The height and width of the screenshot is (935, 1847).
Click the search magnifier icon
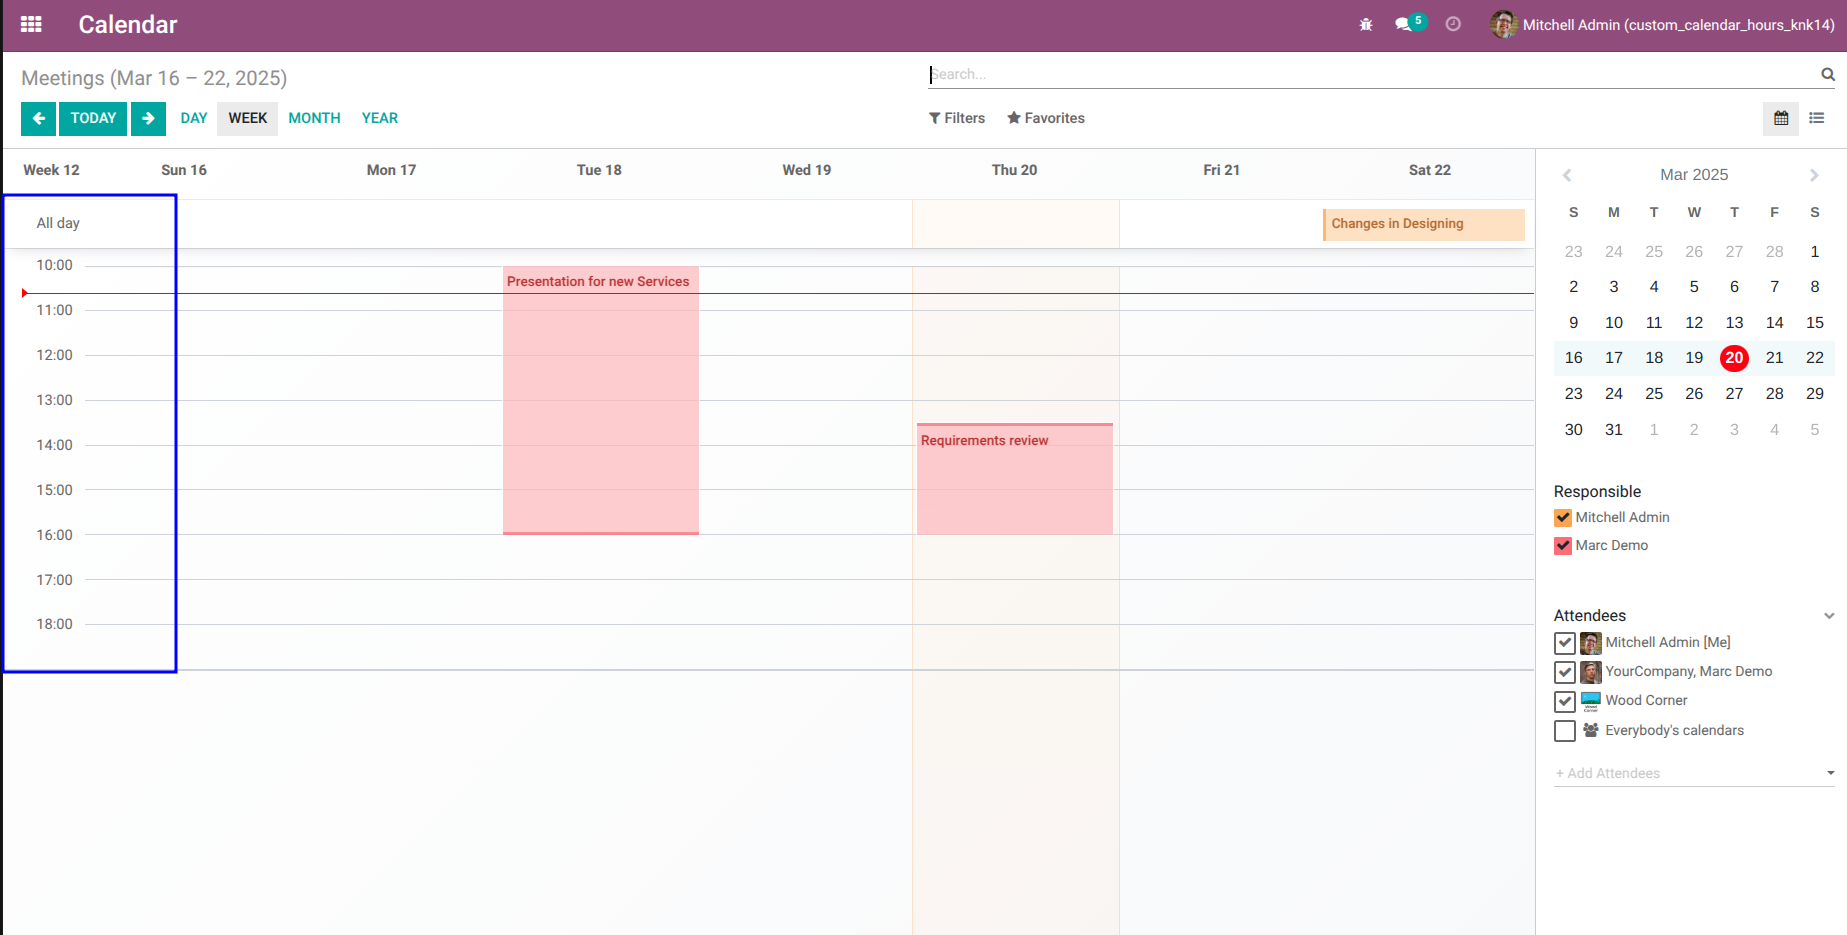(x=1827, y=74)
